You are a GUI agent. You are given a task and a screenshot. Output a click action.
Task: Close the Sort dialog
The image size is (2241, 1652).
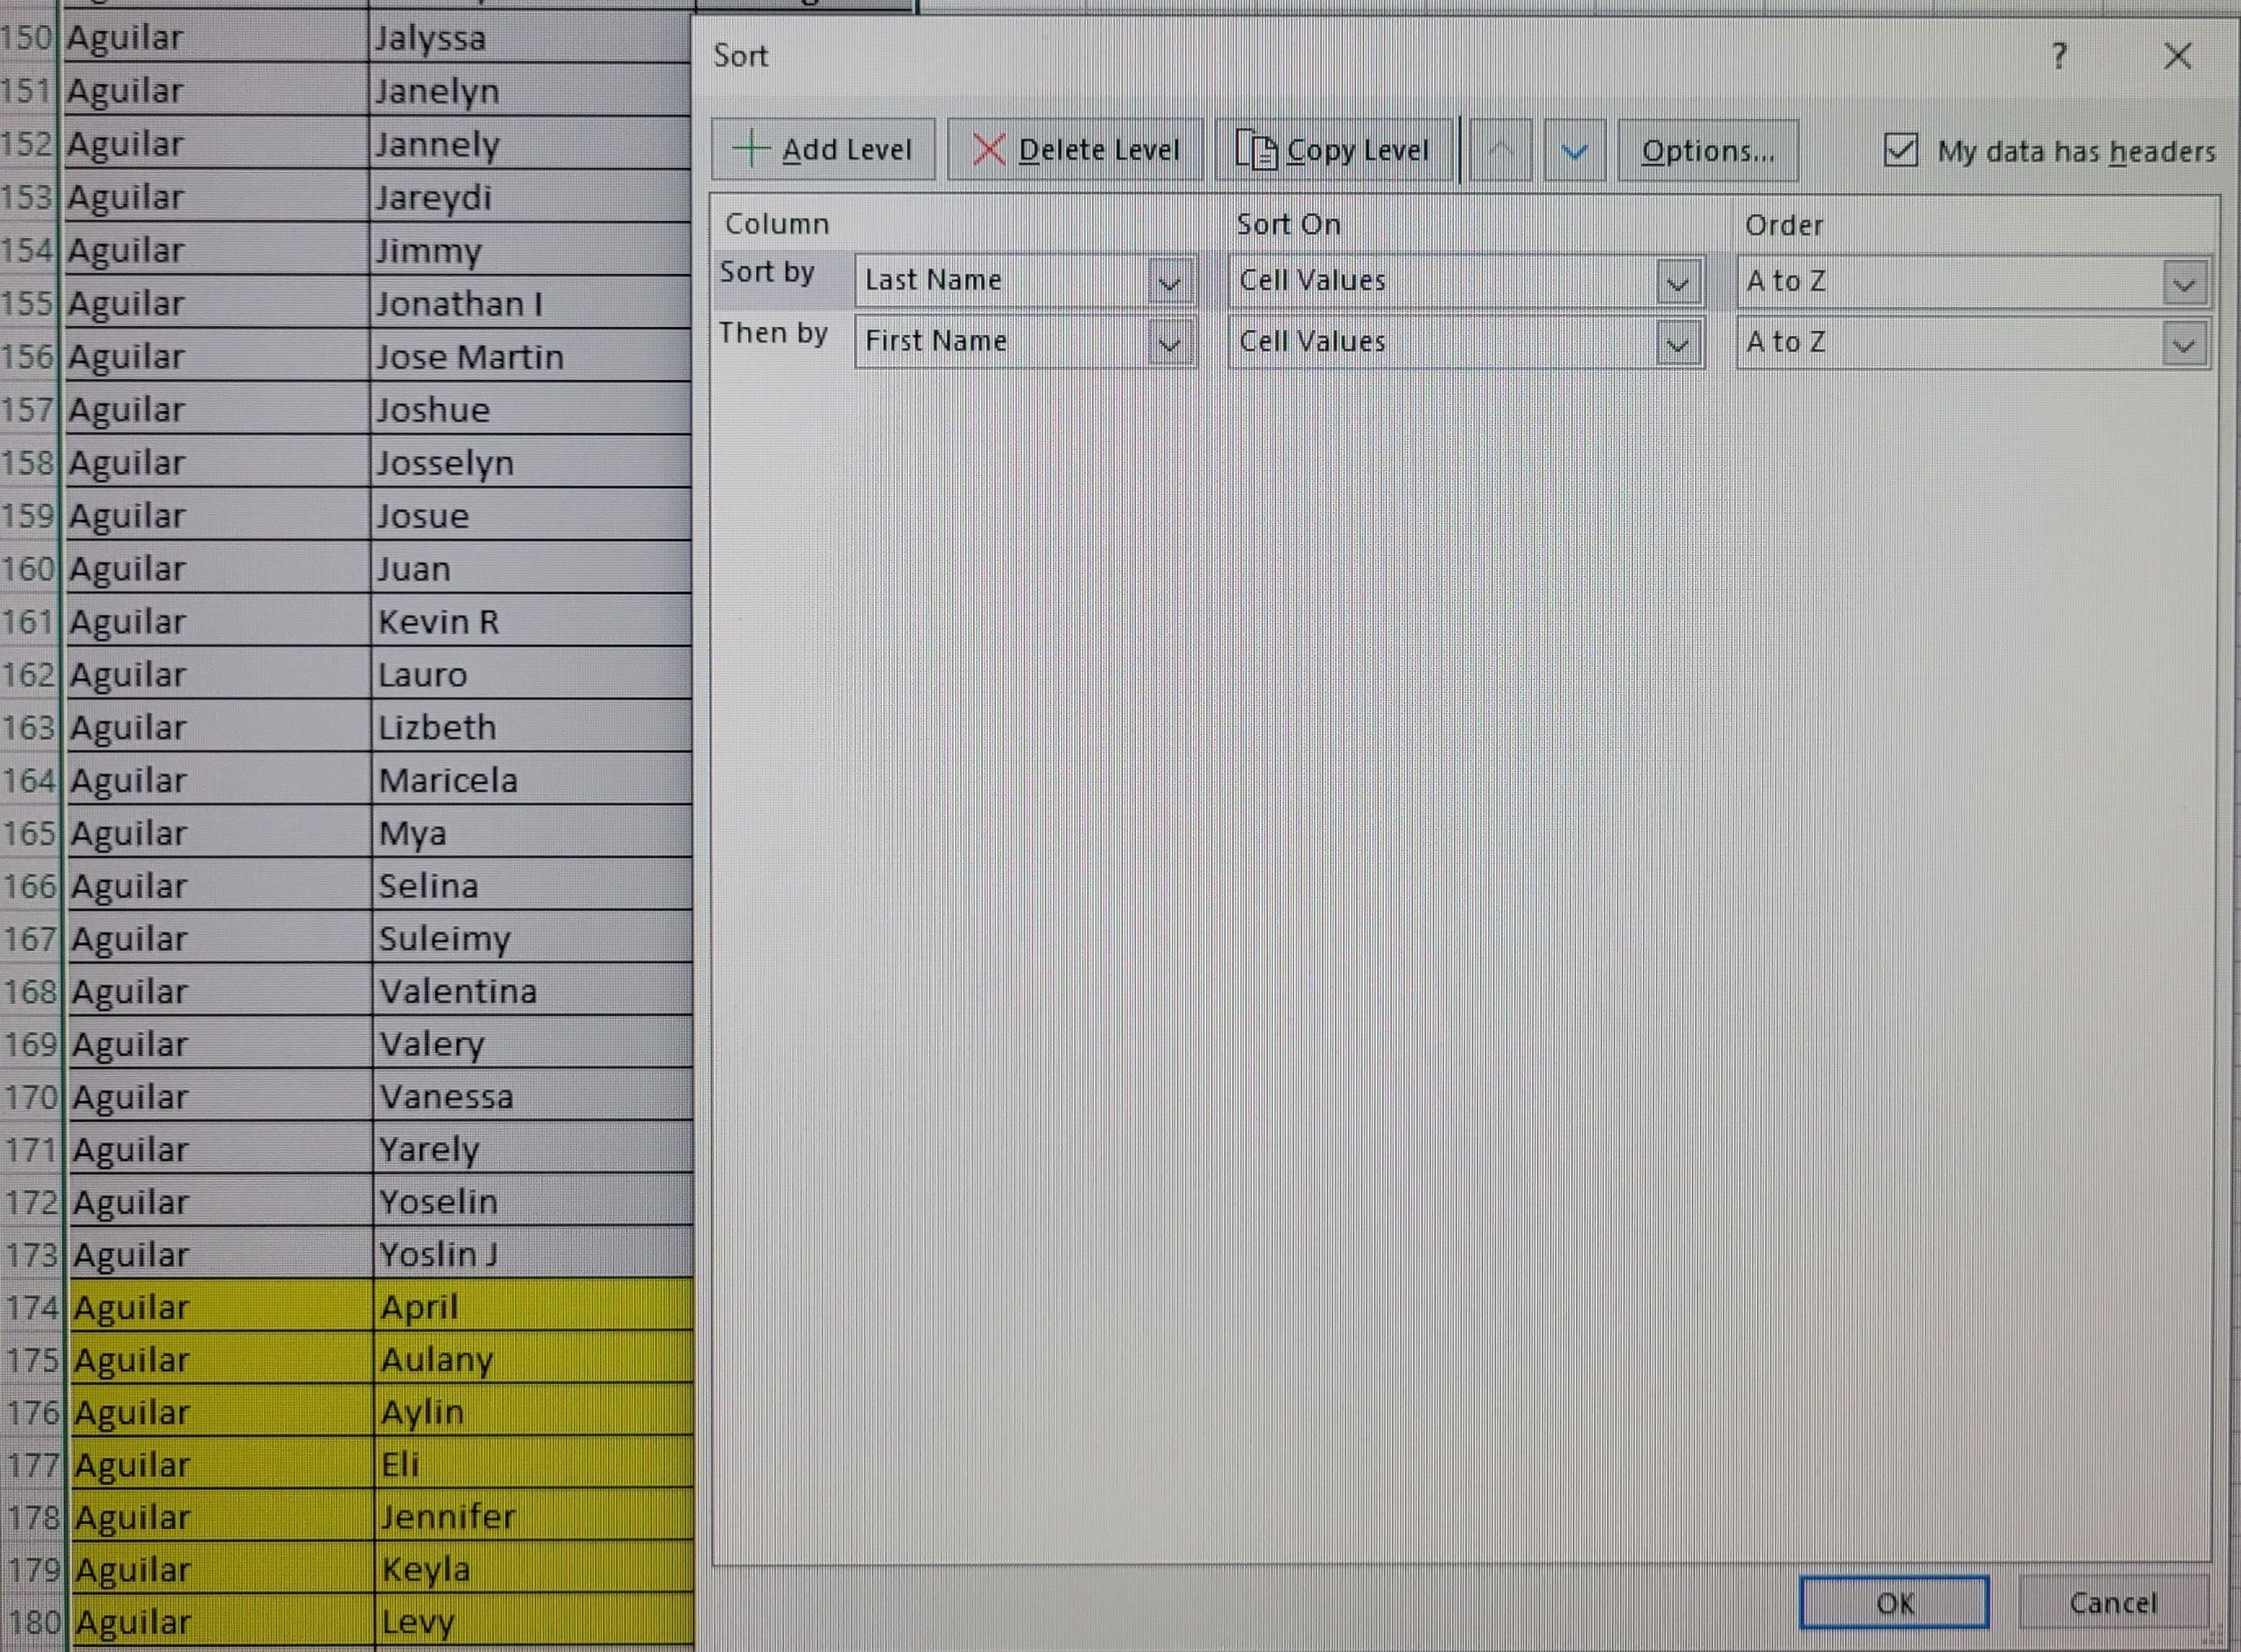pos(2177,57)
